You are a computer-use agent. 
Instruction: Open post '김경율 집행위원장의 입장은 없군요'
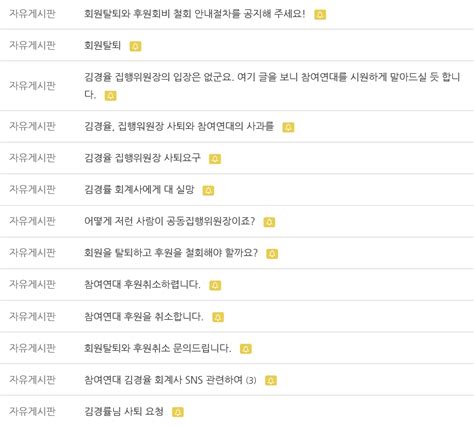click(x=272, y=86)
